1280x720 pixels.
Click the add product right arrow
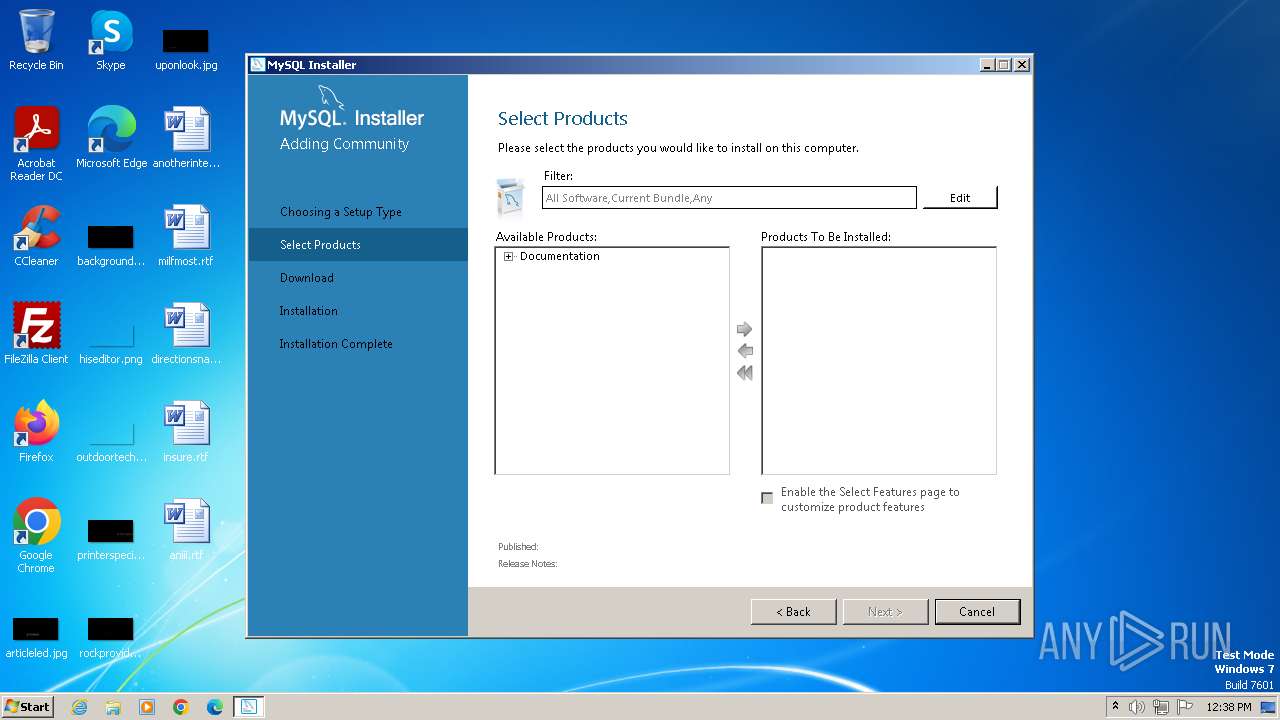744,329
